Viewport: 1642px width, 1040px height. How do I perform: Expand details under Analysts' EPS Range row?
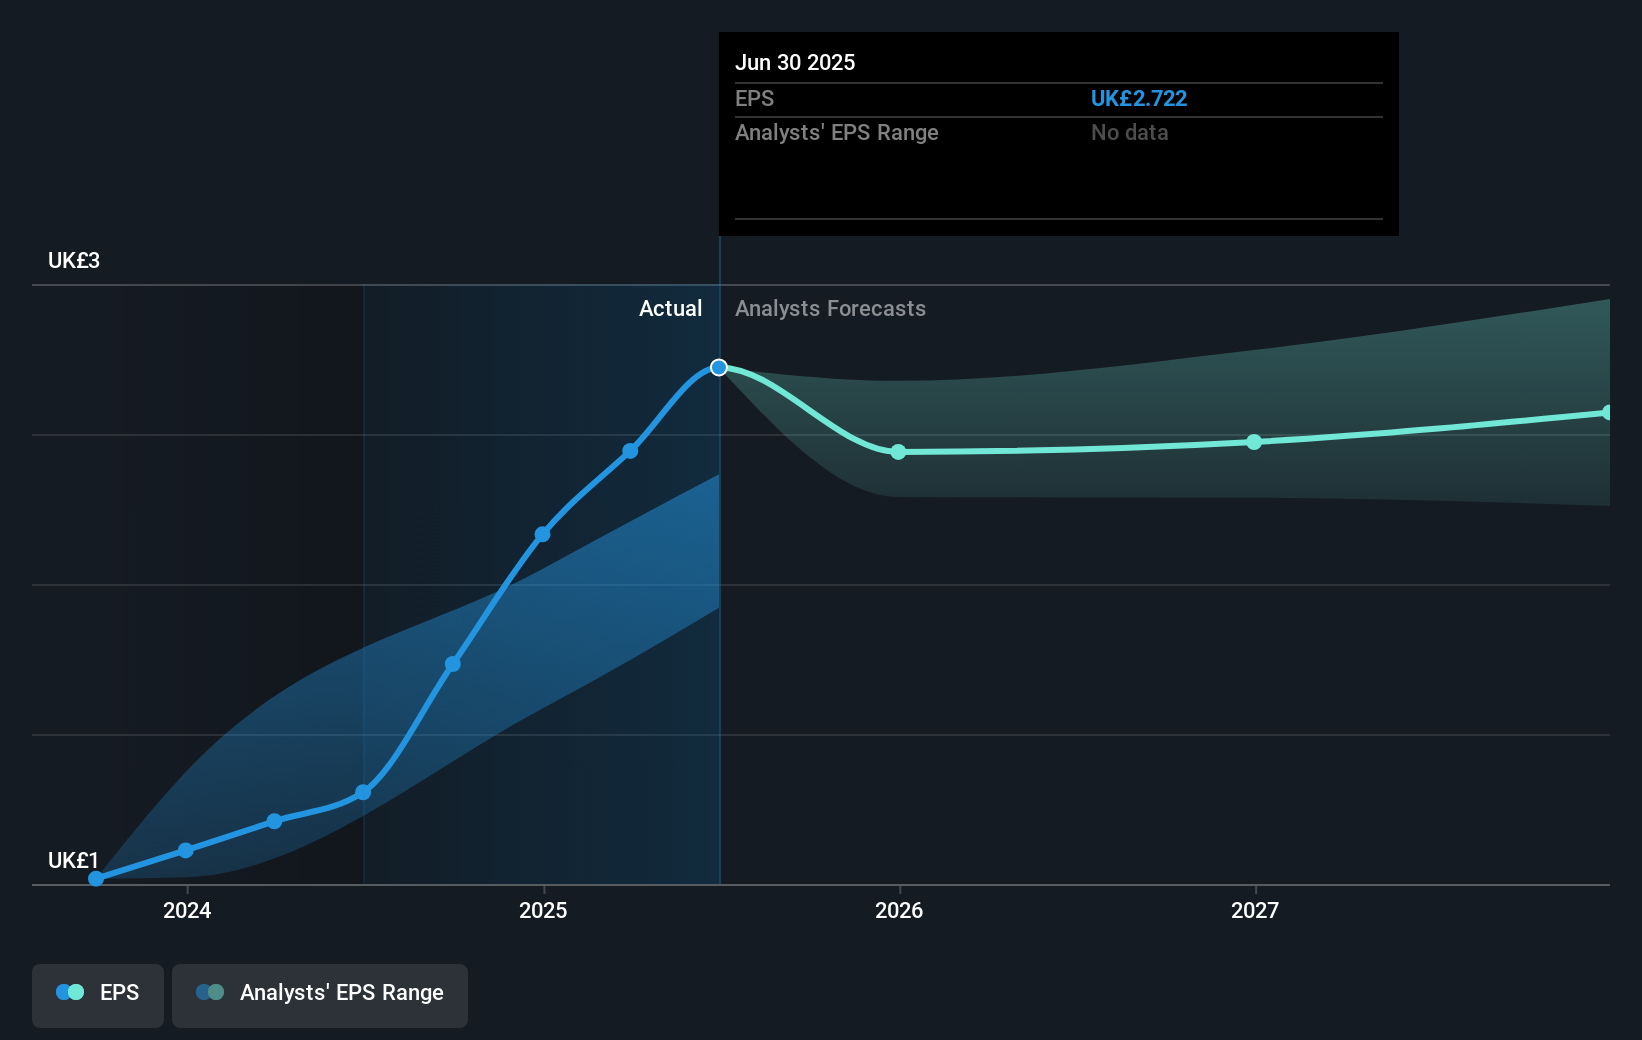pos(837,132)
